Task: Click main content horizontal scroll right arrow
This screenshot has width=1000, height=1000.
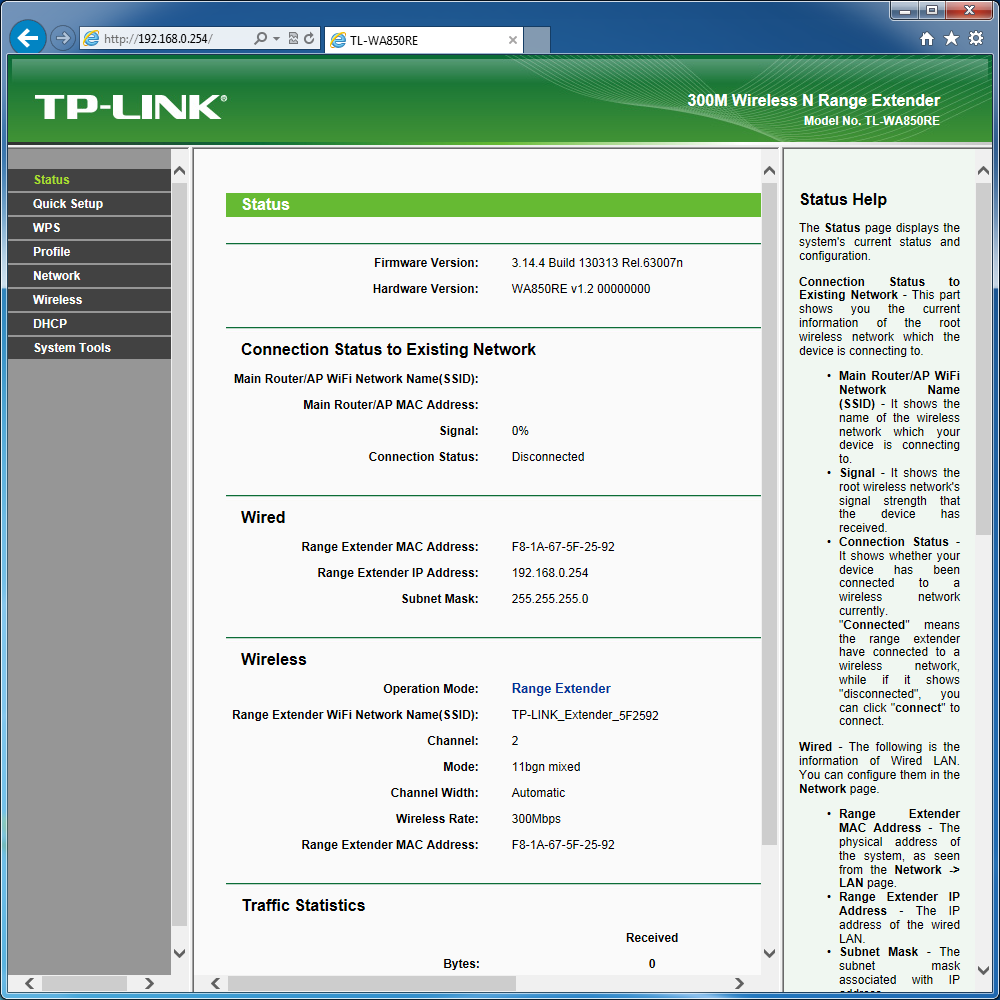Action: pyautogui.click(x=739, y=983)
